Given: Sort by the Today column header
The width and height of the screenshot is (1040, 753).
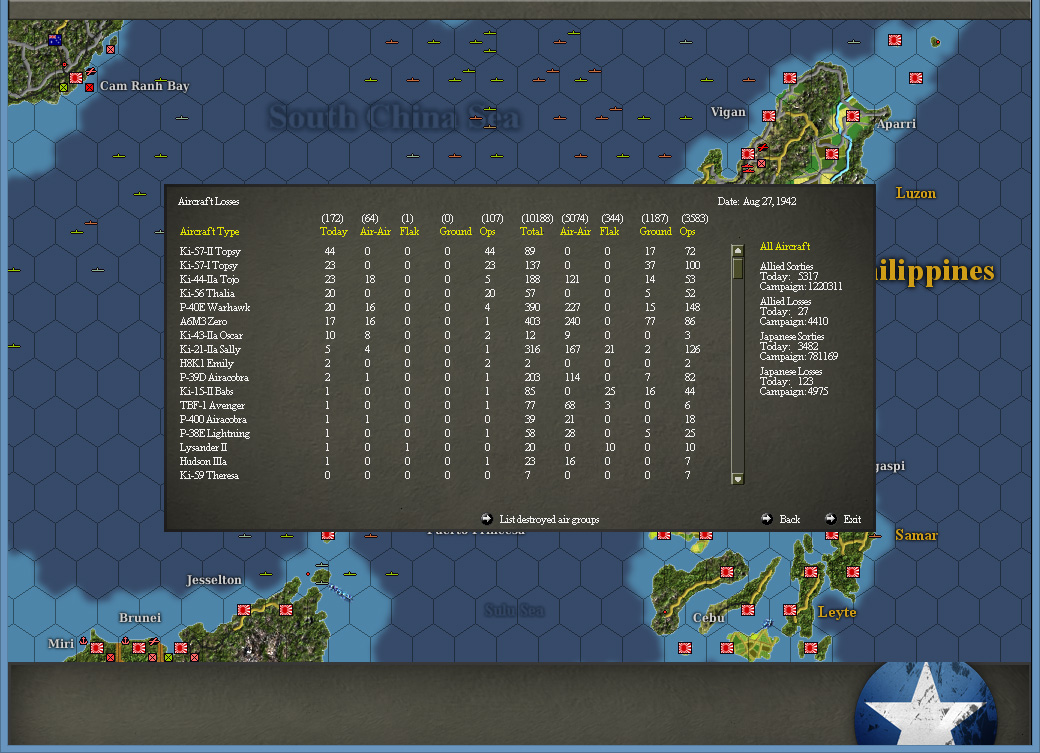Looking at the screenshot, I should (333, 231).
